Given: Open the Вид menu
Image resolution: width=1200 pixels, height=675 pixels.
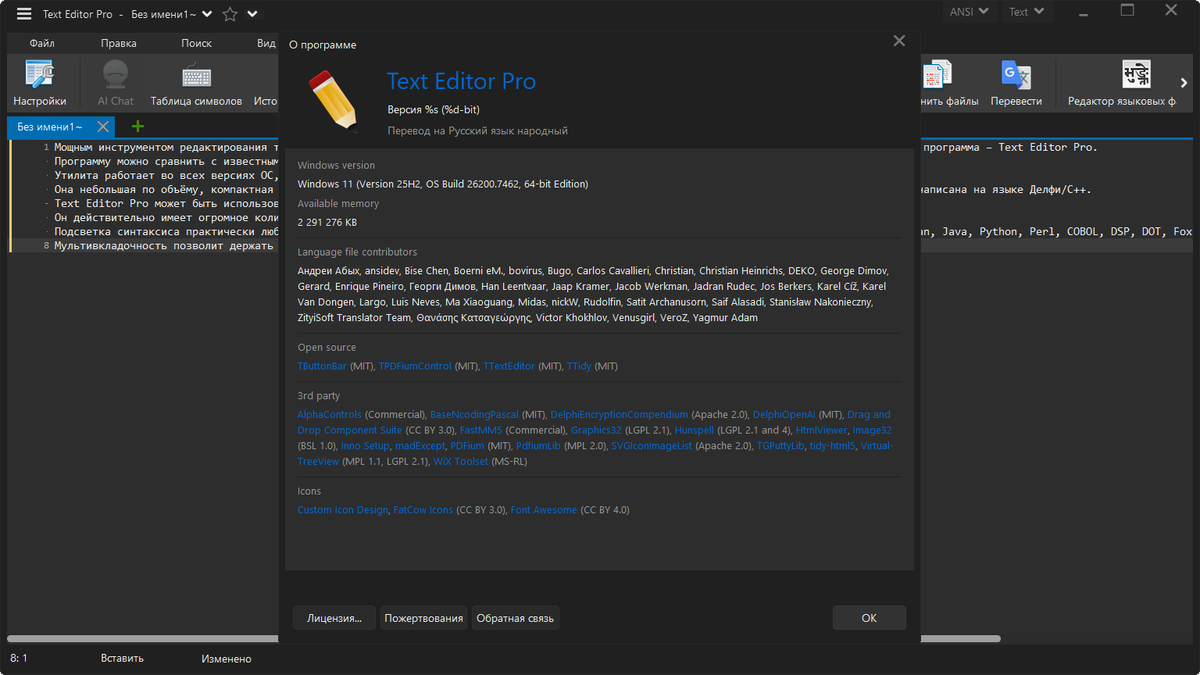Looking at the screenshot, I should [266, 43].
